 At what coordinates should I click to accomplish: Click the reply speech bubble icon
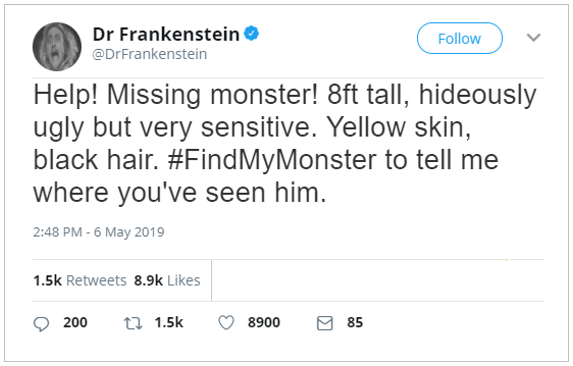[x=41, y=324]
